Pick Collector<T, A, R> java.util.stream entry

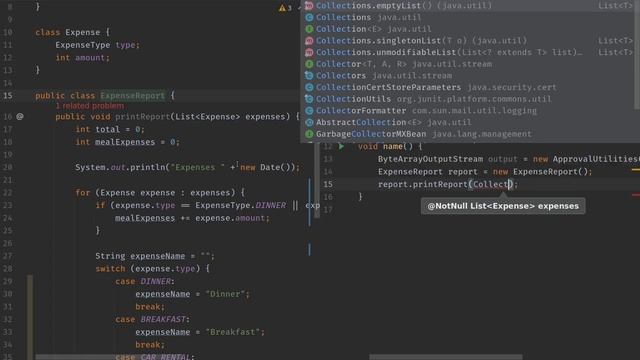pyautogui.click(x=469, y=64)
